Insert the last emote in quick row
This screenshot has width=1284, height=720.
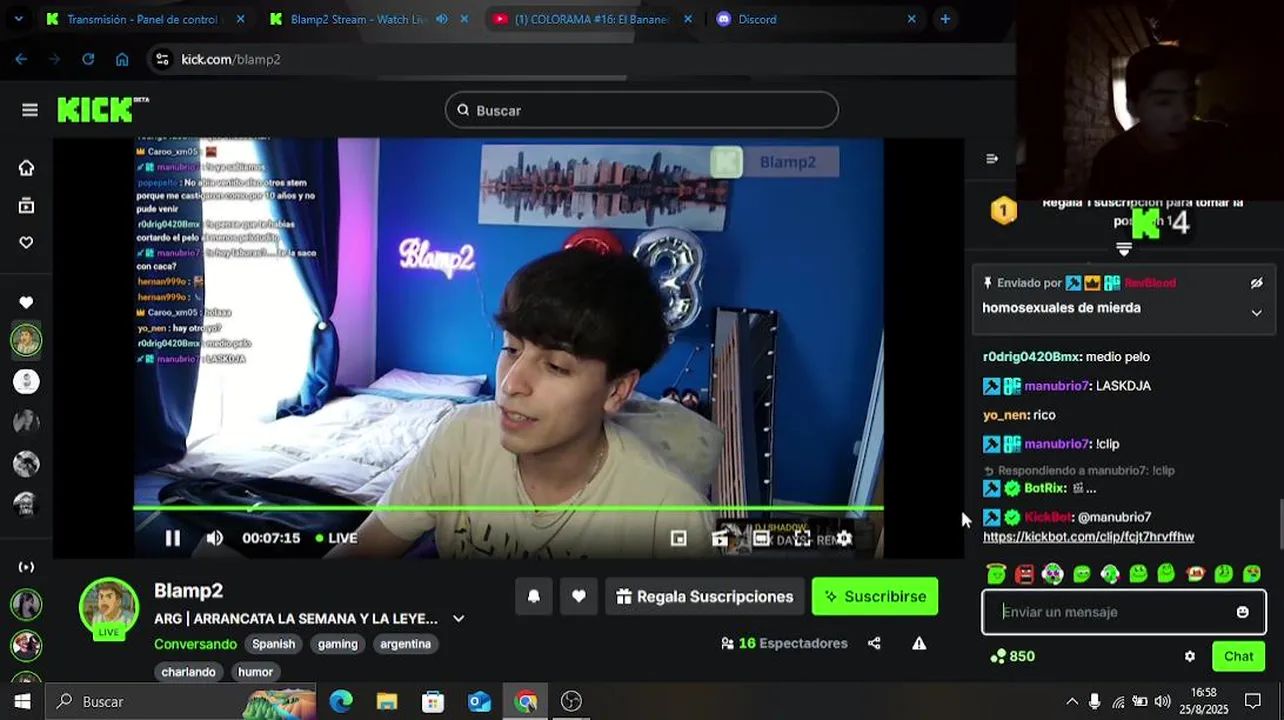(x=1252, y=574)
